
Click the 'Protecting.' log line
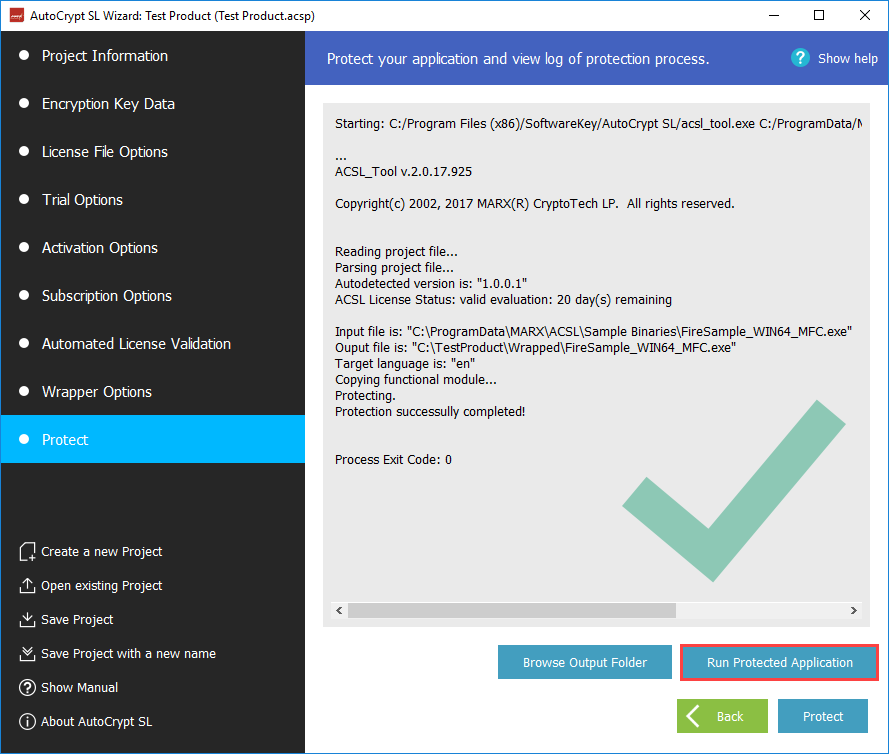point(365,396)
